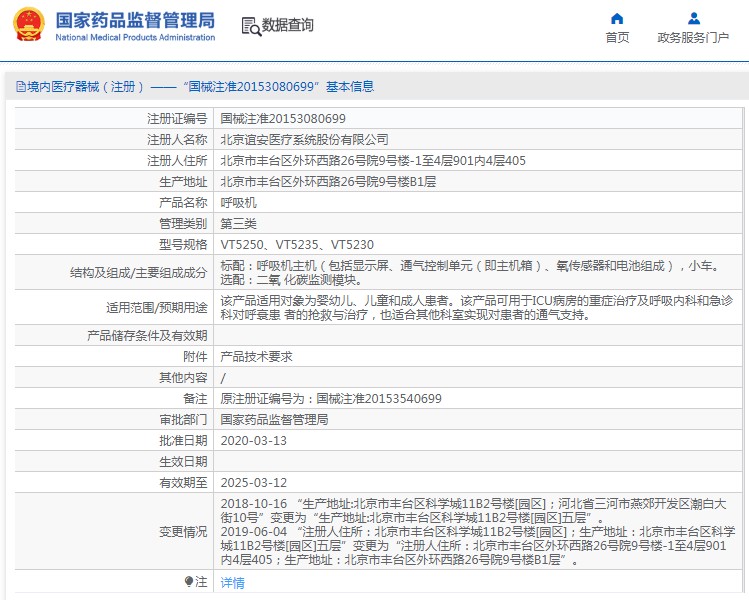The width and height of the screenshot is (749, 600).
Task: Select registration number 国械注准20153080699 in the table
Action: (283, 118)
